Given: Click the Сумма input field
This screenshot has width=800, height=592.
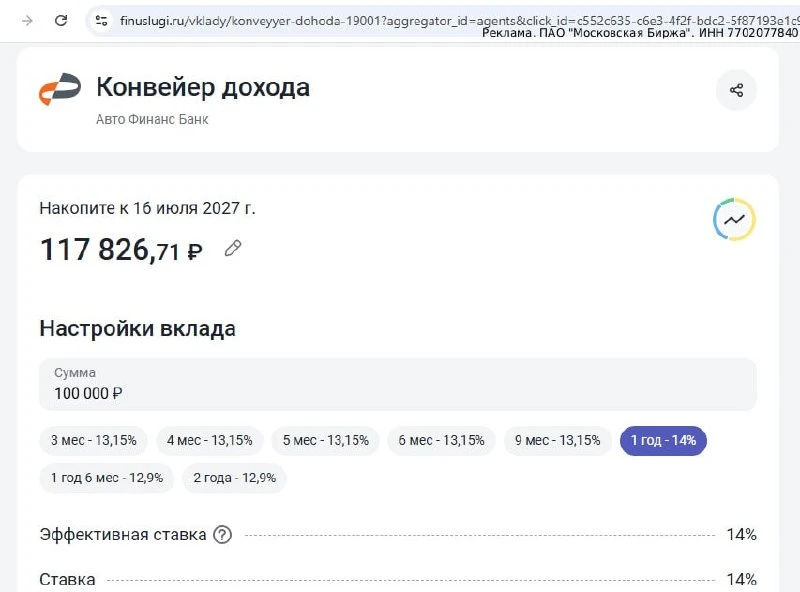Looking at the screenshot, I should coord(398,384).
